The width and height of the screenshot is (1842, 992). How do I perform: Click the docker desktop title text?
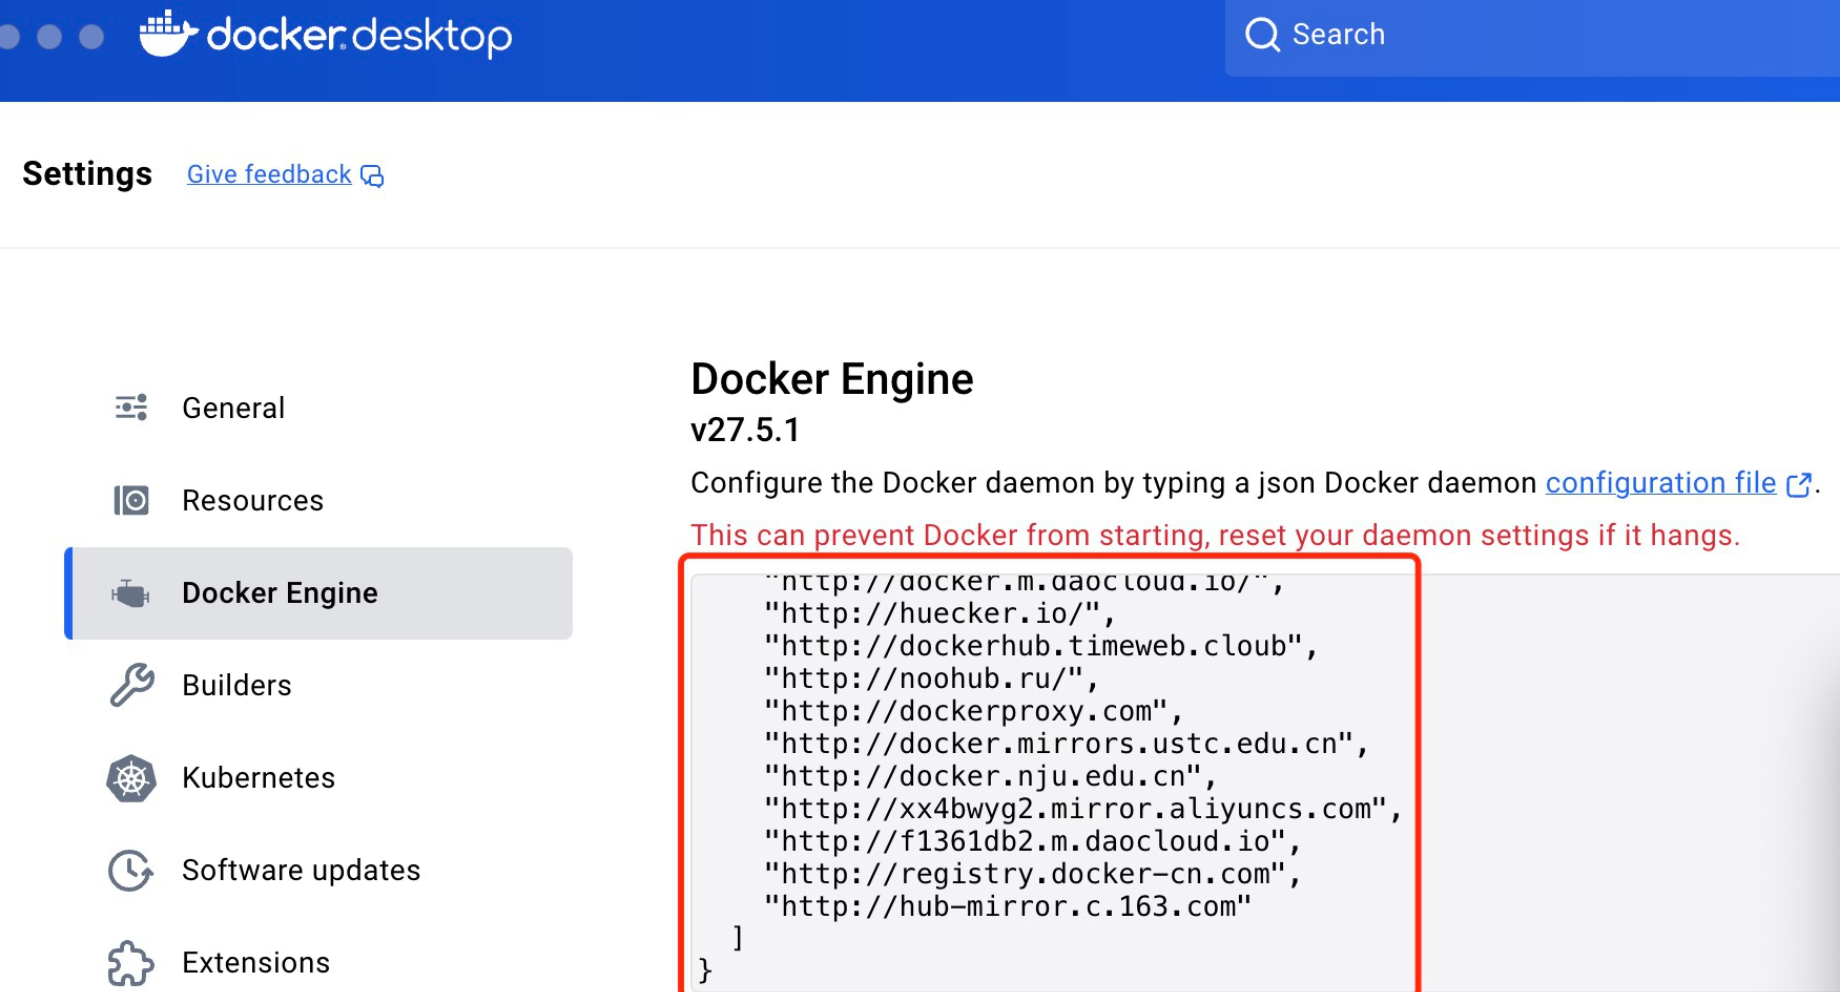pyautogui.click(x=359, y=36)
